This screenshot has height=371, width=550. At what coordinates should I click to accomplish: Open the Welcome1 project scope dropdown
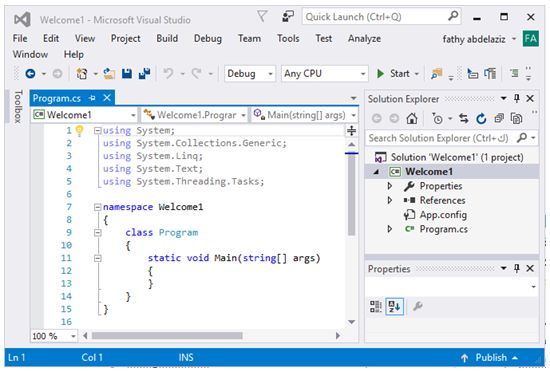84,115
